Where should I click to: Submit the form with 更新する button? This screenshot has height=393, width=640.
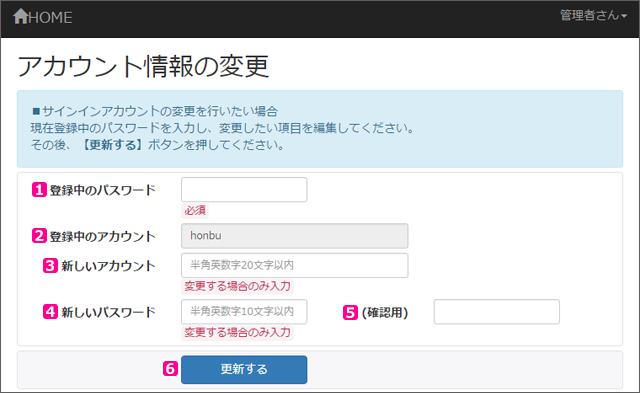pos(244,369)
